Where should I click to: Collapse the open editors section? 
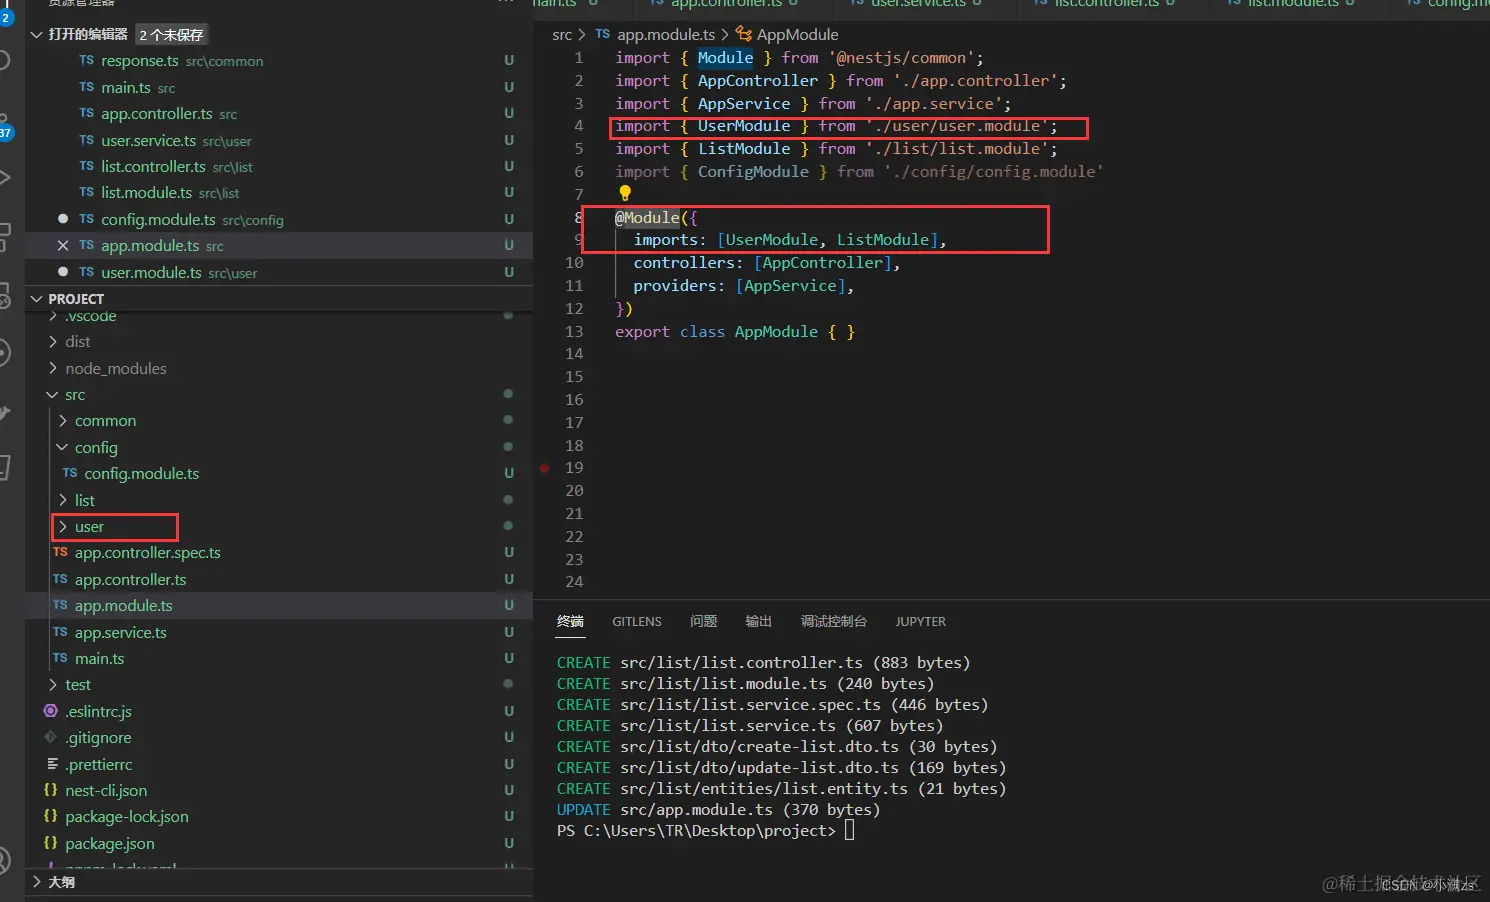click(x=37, y=34)
